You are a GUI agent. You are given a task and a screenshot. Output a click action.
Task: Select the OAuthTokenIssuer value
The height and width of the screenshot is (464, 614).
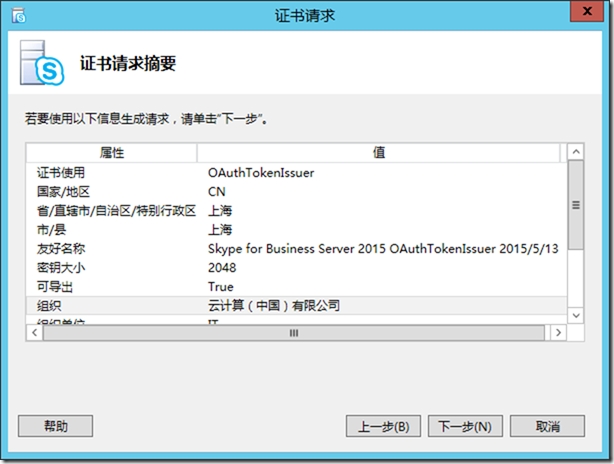(261, 173)
